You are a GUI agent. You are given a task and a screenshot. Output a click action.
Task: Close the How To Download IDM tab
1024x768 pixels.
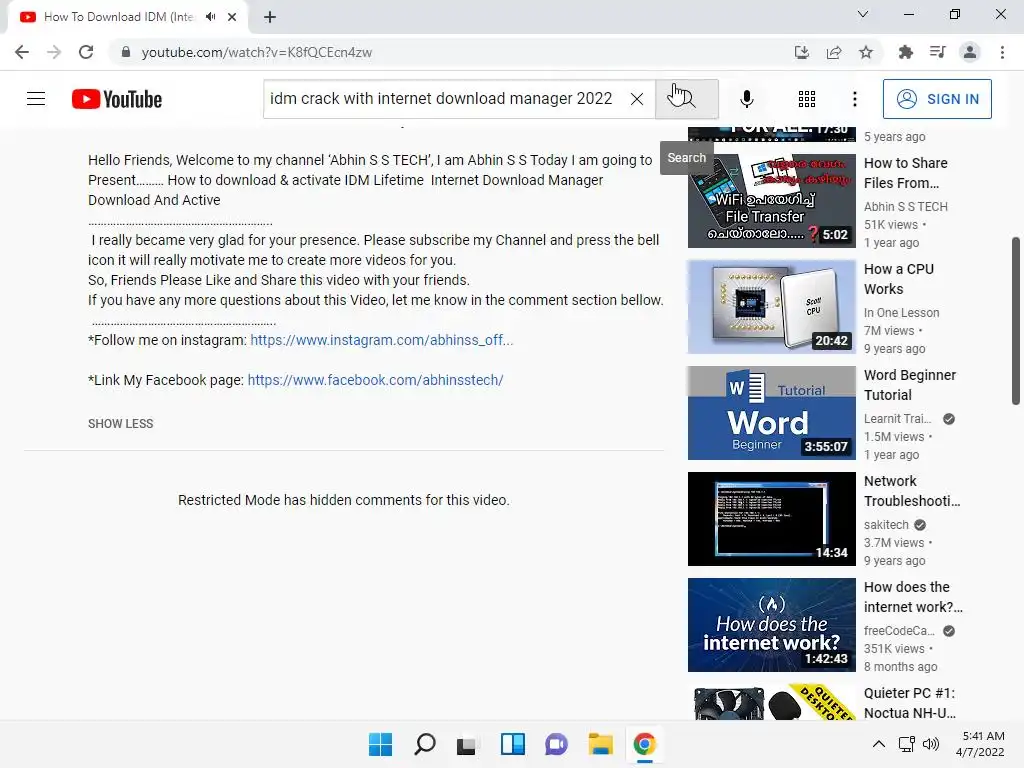(x=232, y=17)
